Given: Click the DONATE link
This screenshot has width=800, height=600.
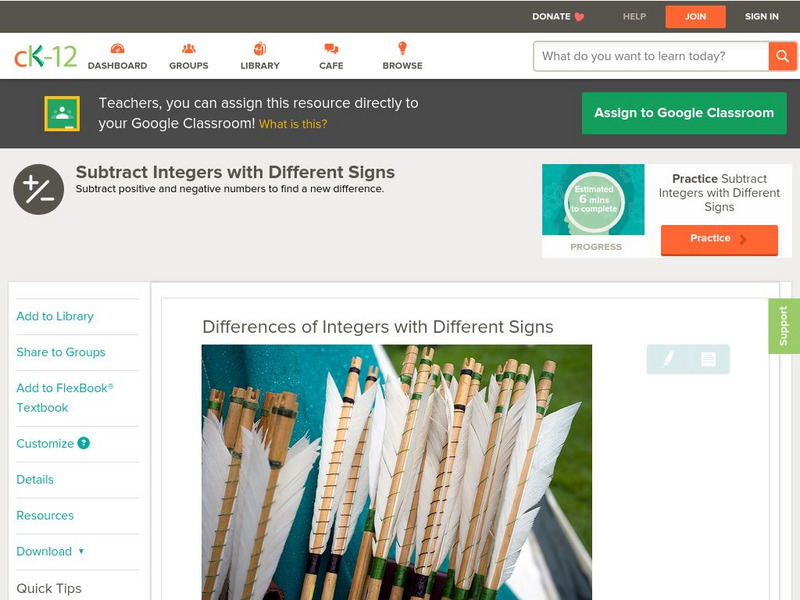Looking at the screenshot, I should (x=551, y=16).
